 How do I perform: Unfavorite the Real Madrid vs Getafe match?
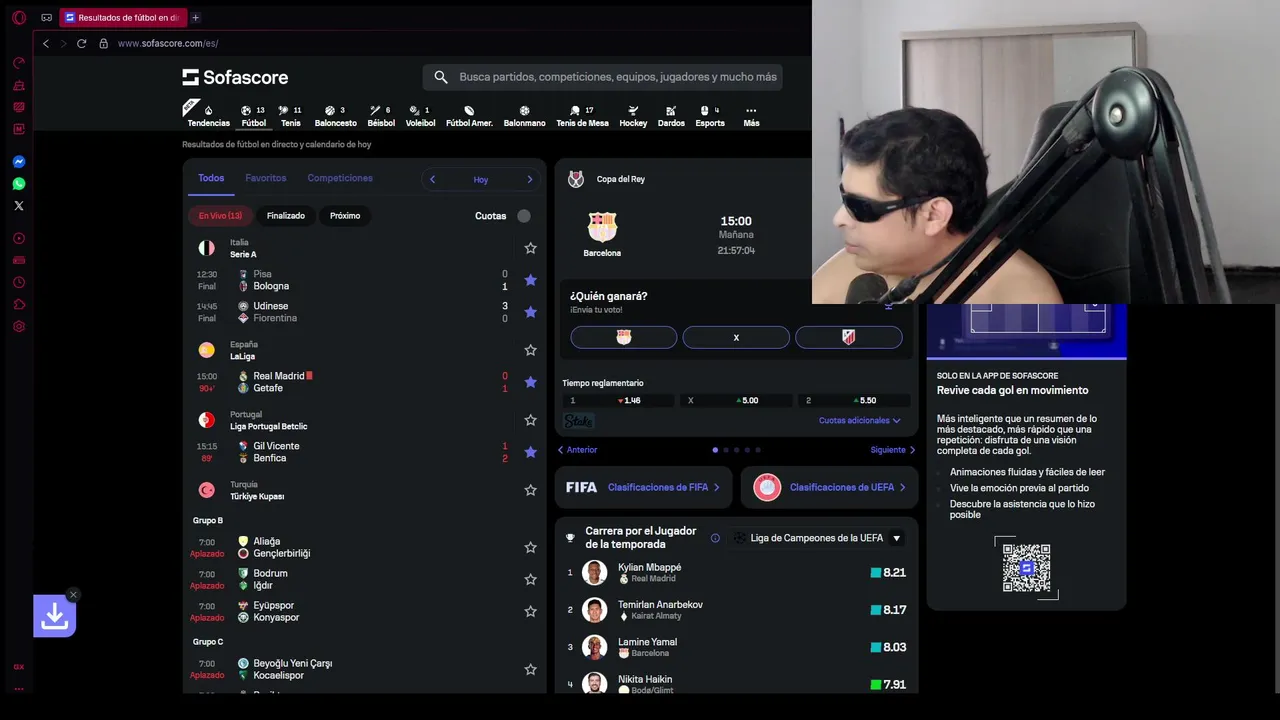tap(531, 382)
